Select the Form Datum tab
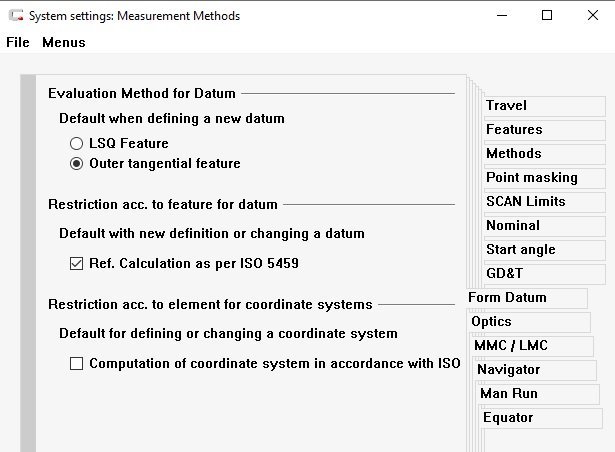This screenshot has width=615, height=452. click(507, 298)
